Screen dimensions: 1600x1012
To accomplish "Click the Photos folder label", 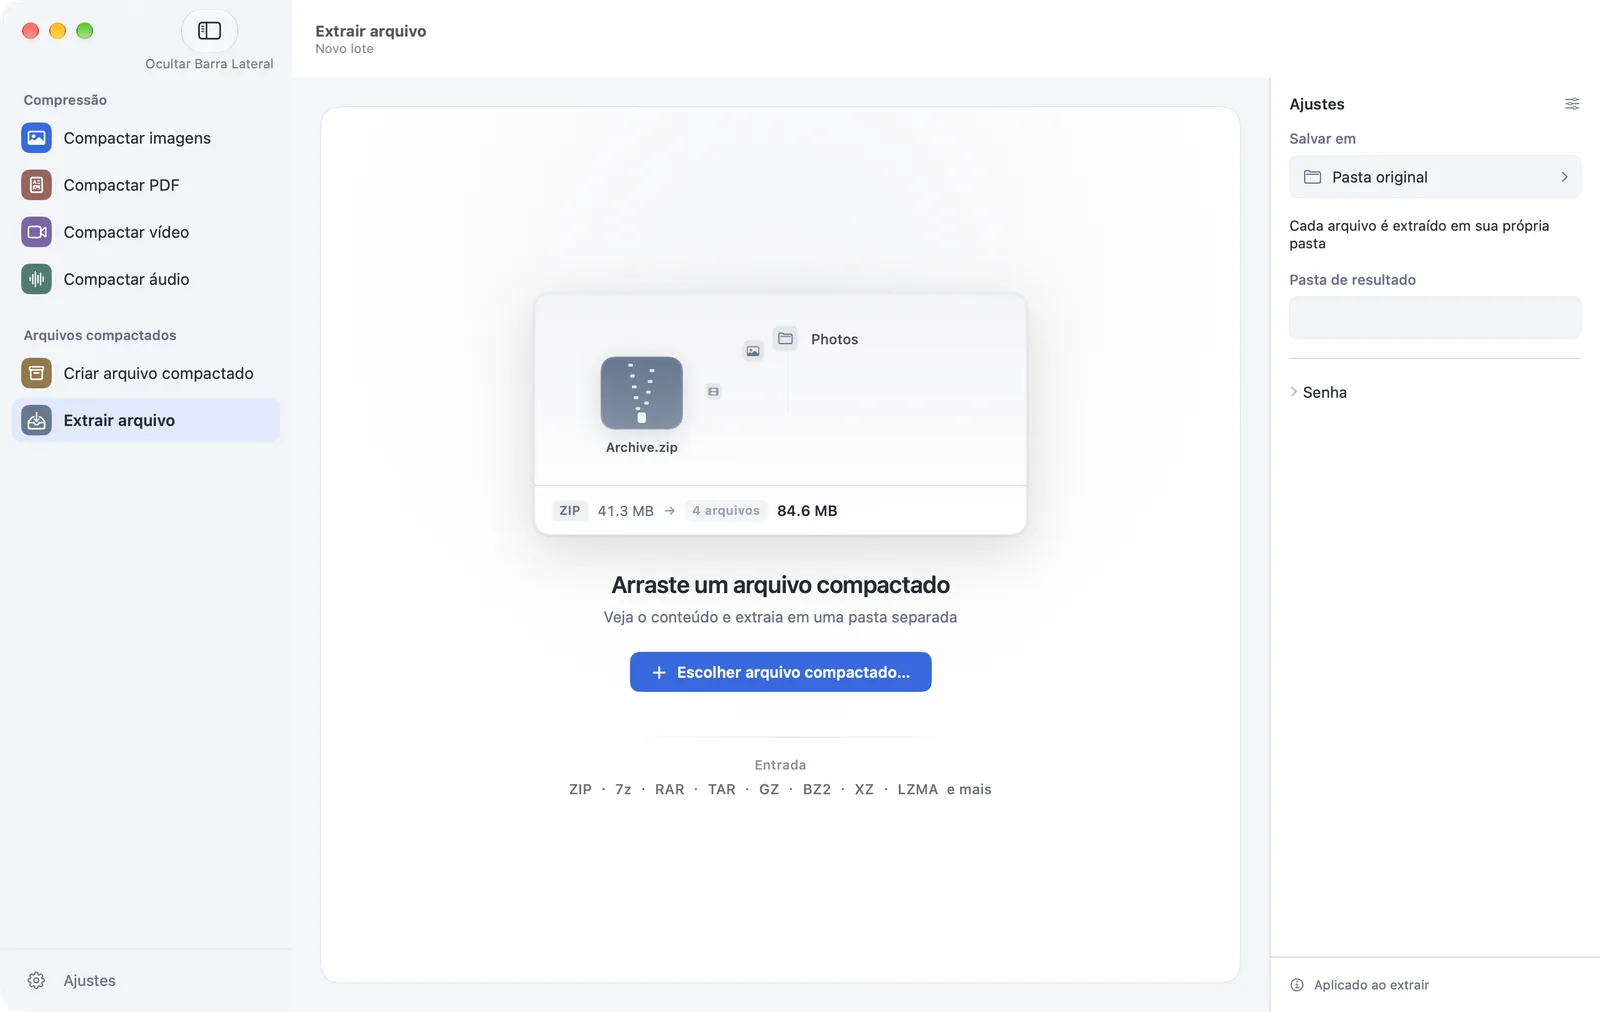I will pyautogui.click(x=835, y=339).
